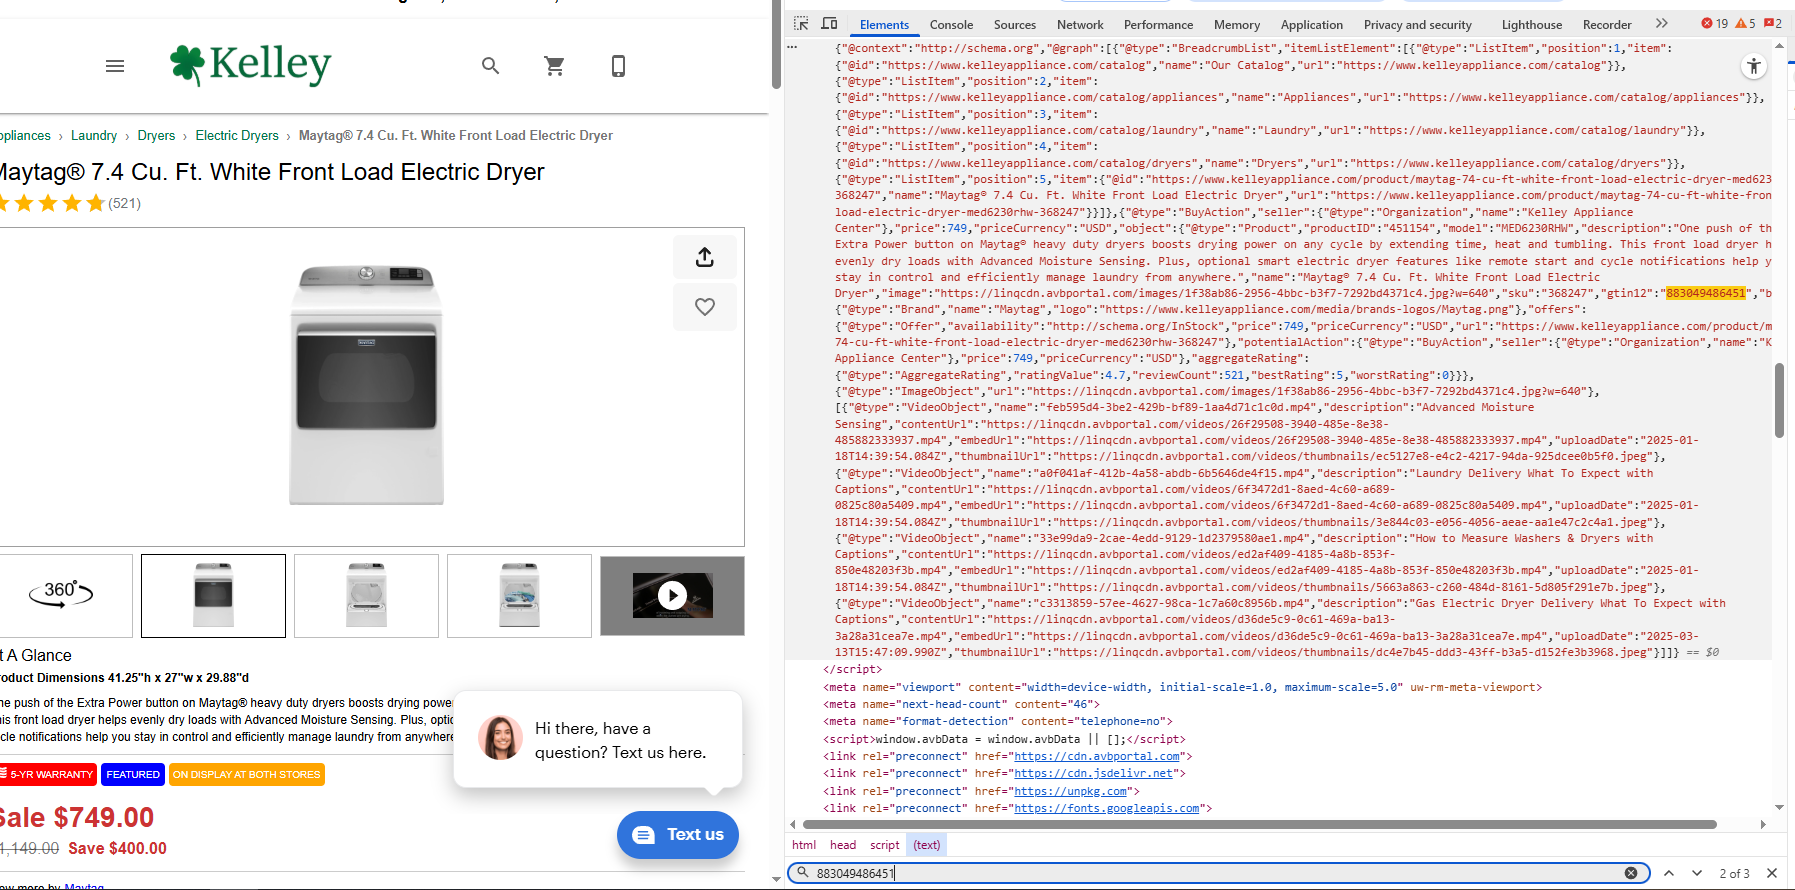Viewport: 1795px width, 890px height.
Task: Switch to the Performance tab
Action: pos(1158,25)
